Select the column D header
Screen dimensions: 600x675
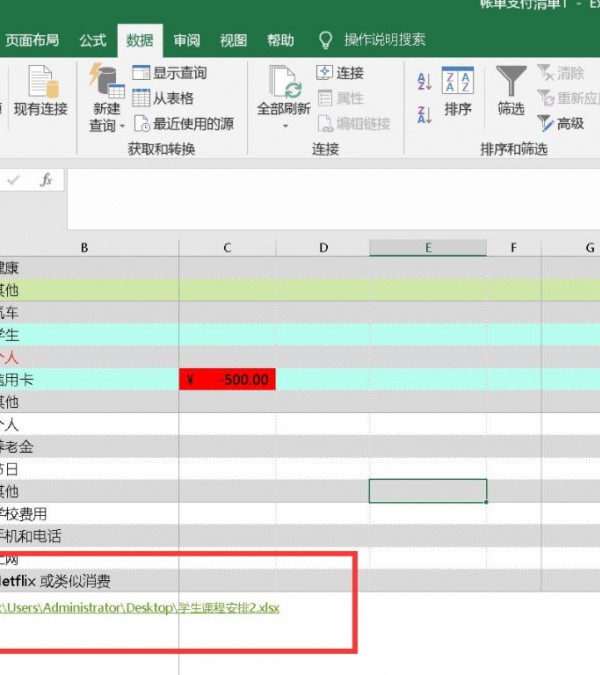click(323, 248)
